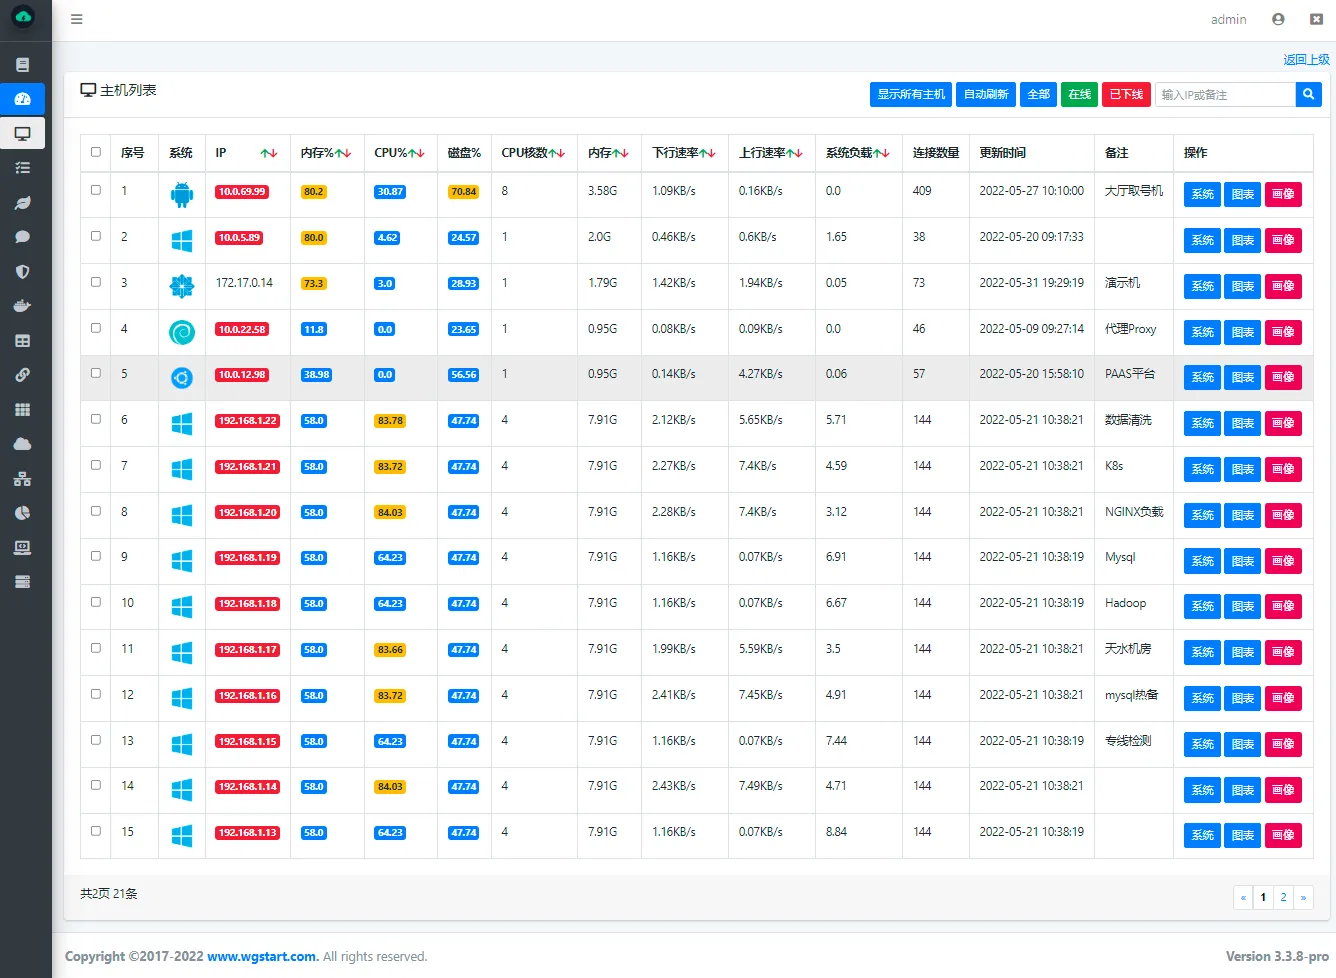Tick checkbox for host 10.0.22.58

tap(96, 328)
